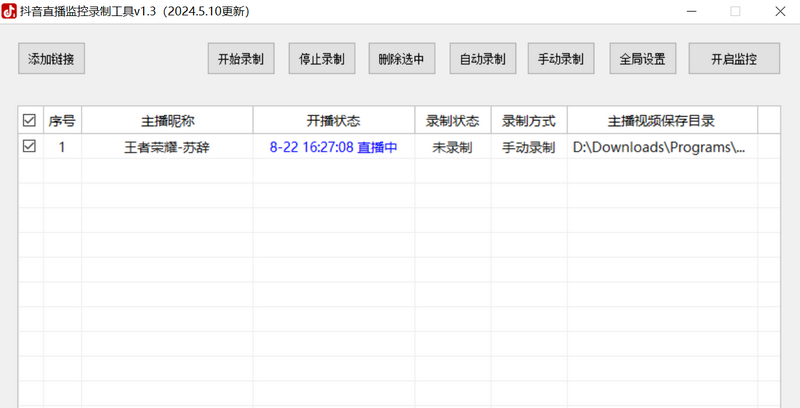The height and width of the screenshot is (408, 800).
Task: Click the 主播视频保存目录 column header
Action: (x=661, y=121)
